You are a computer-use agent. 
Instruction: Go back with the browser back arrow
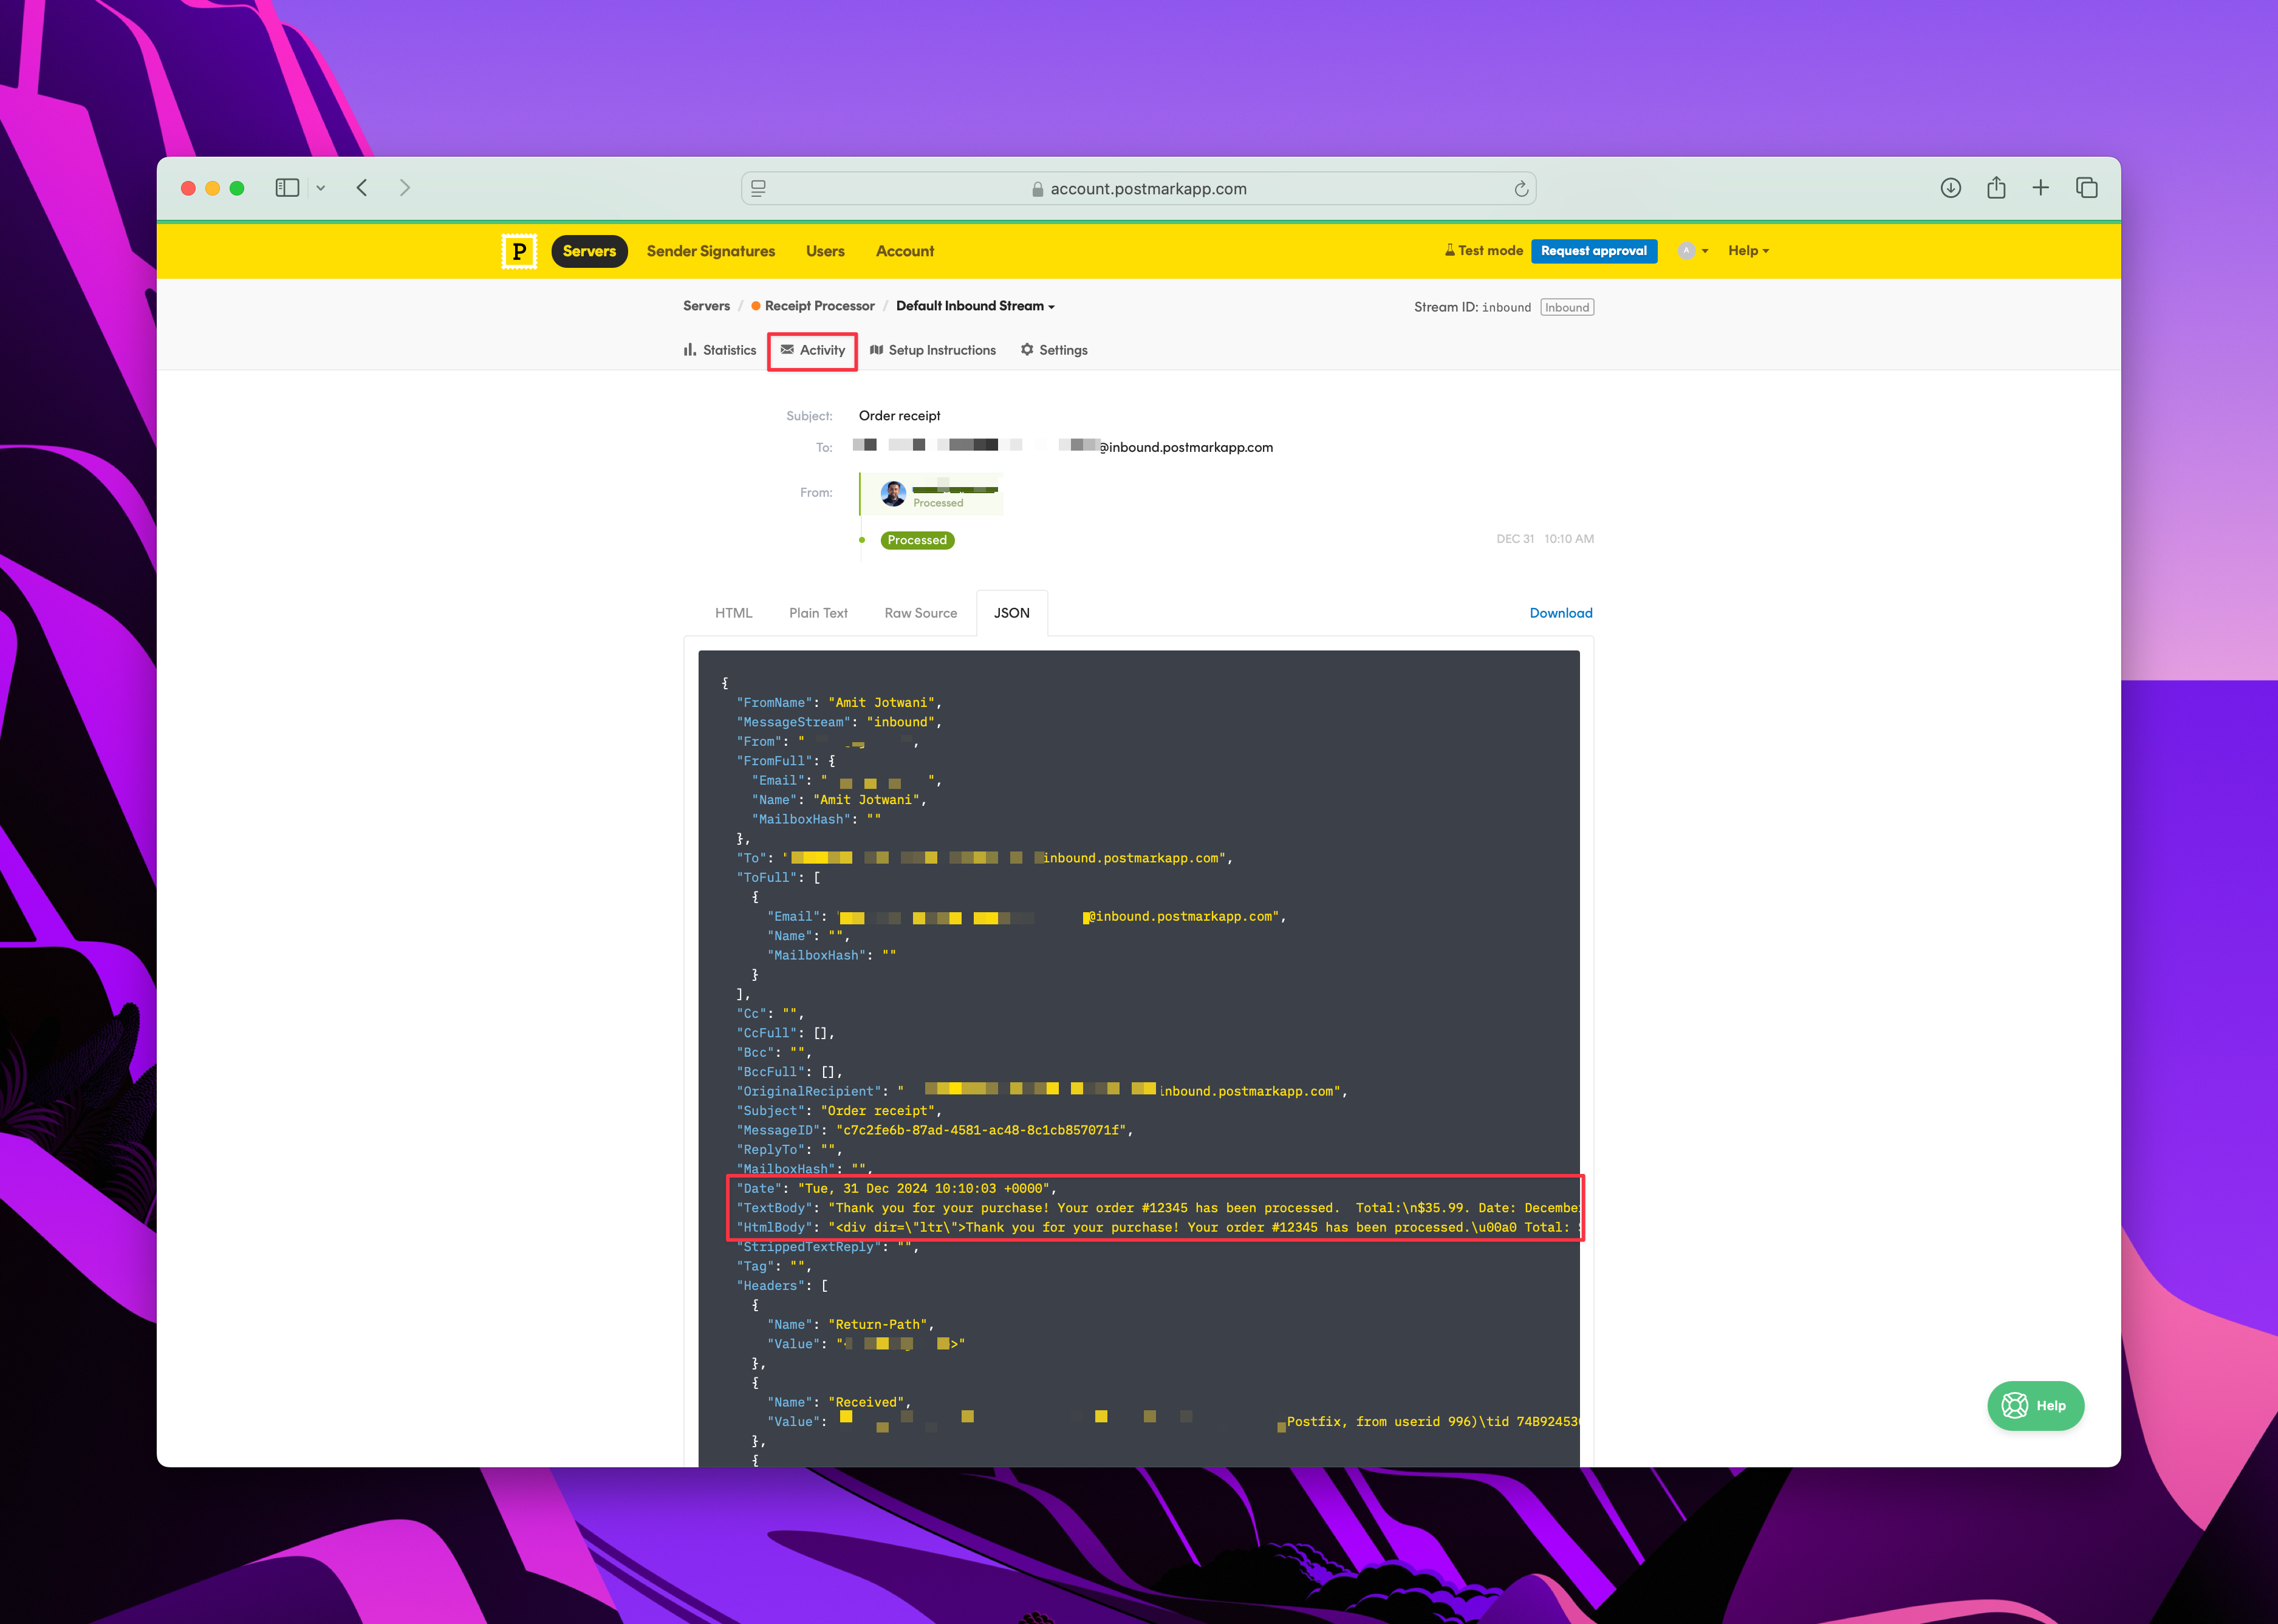coord(362,188)
